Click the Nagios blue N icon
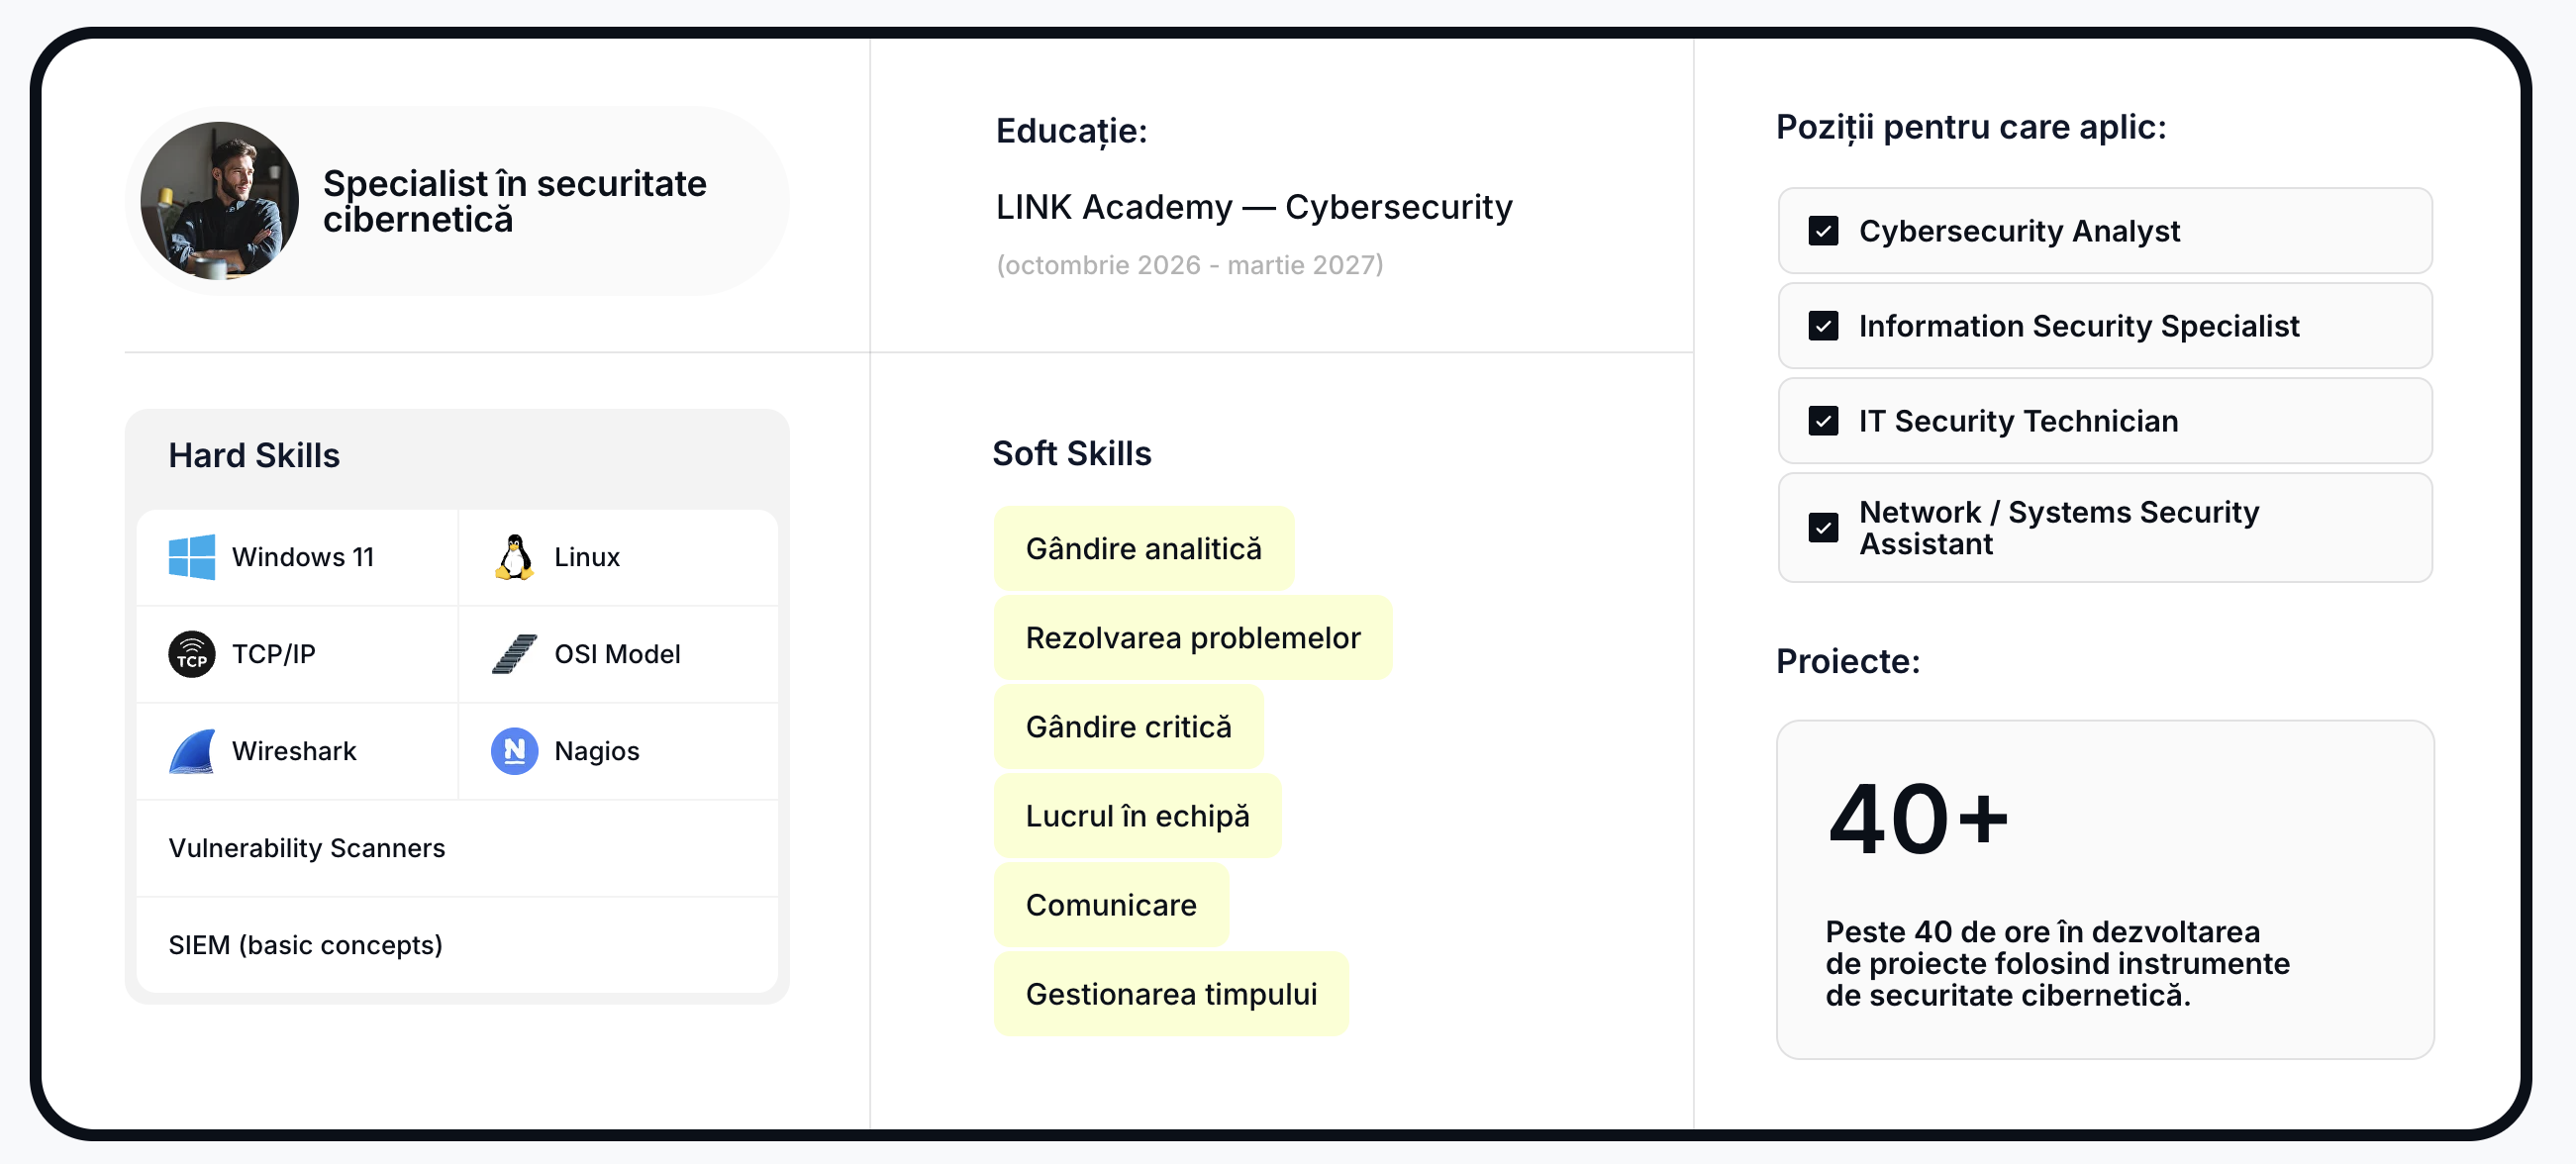Image resolution: width=2576 pixels, height=1164 pixels. tap(514, 751)
